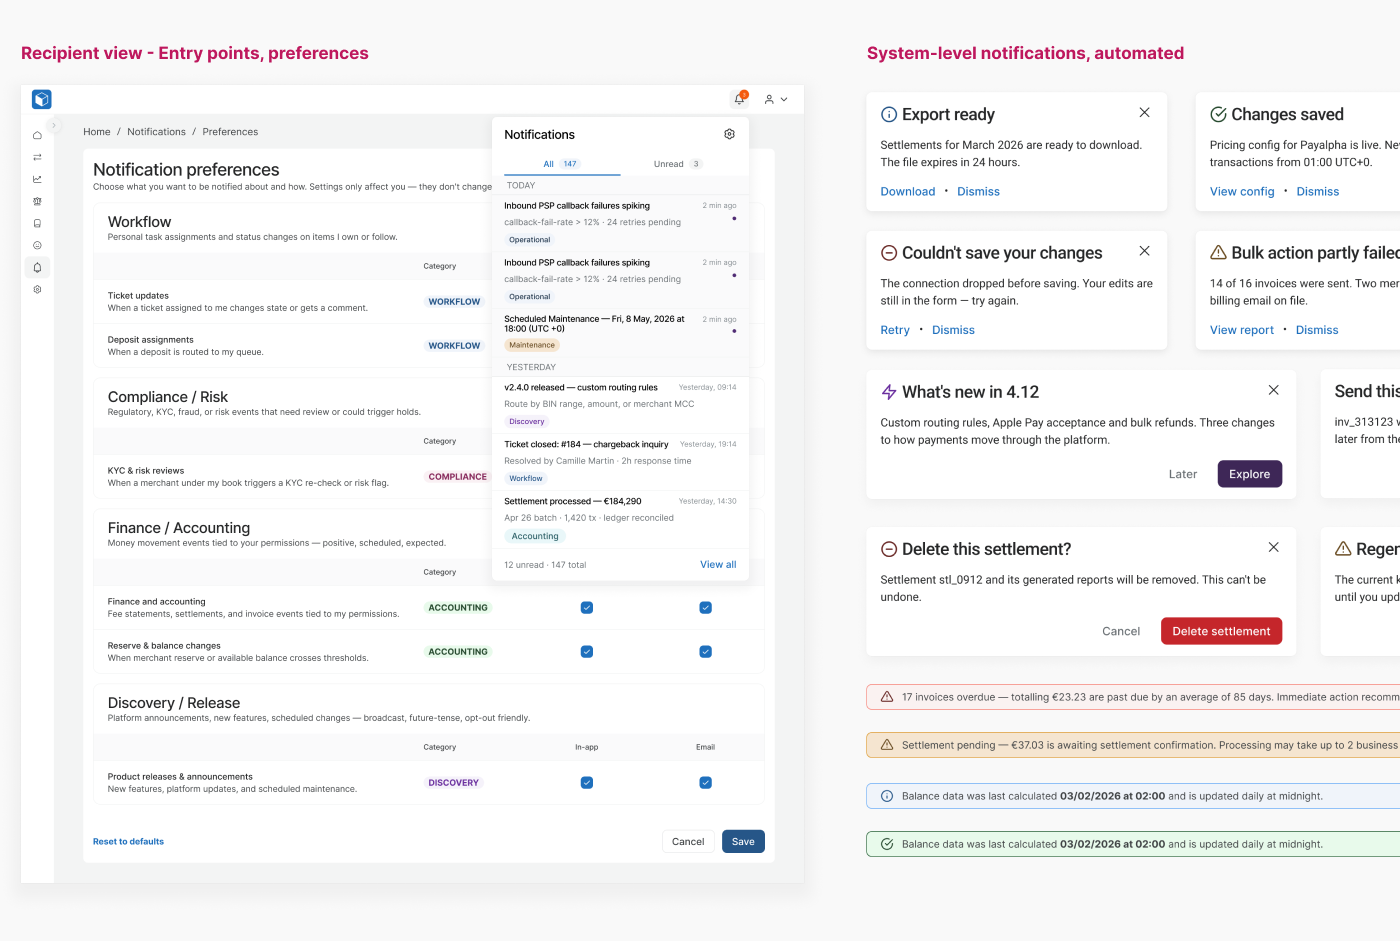The width and height of the screenshot is (1400, 941).
Task: Switch to the All notifications tab
Action: click(561, 164)
